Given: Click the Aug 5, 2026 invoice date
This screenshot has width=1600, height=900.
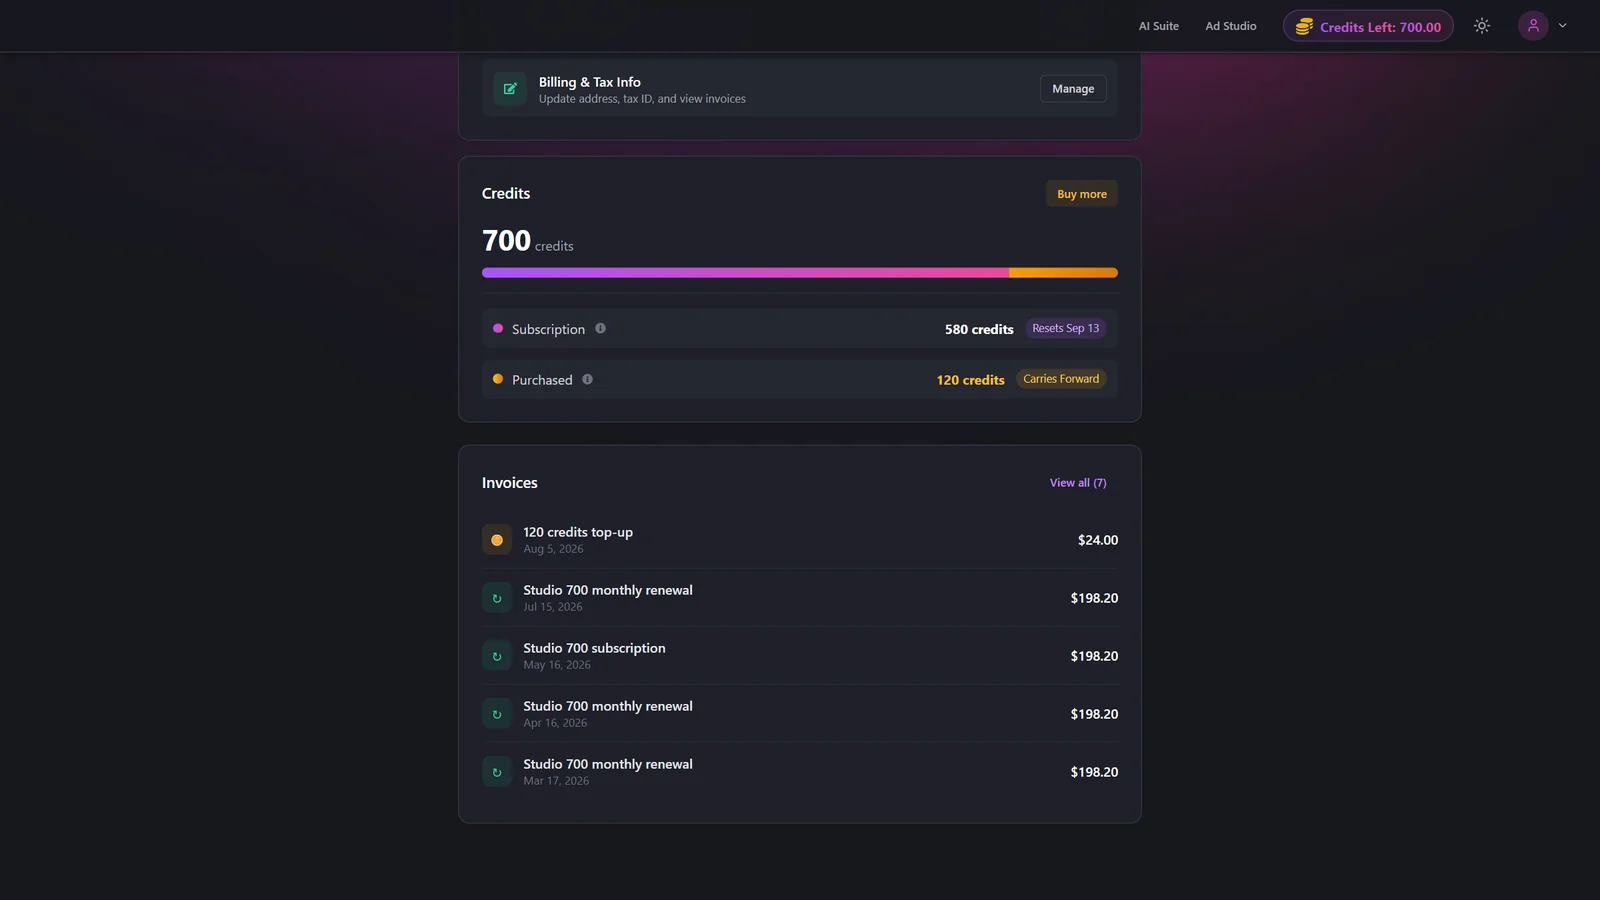Looking at the screenshot, I should click(553, 549).
